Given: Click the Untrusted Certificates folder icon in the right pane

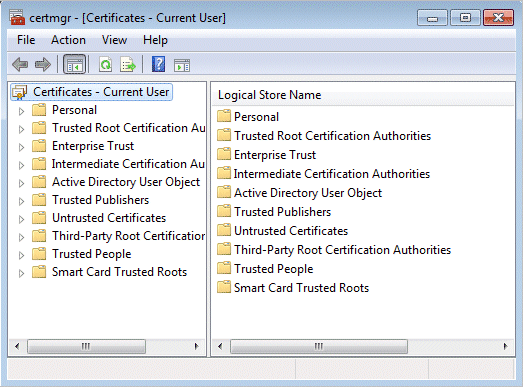Looking at the screenshot, I should point(224,230).
